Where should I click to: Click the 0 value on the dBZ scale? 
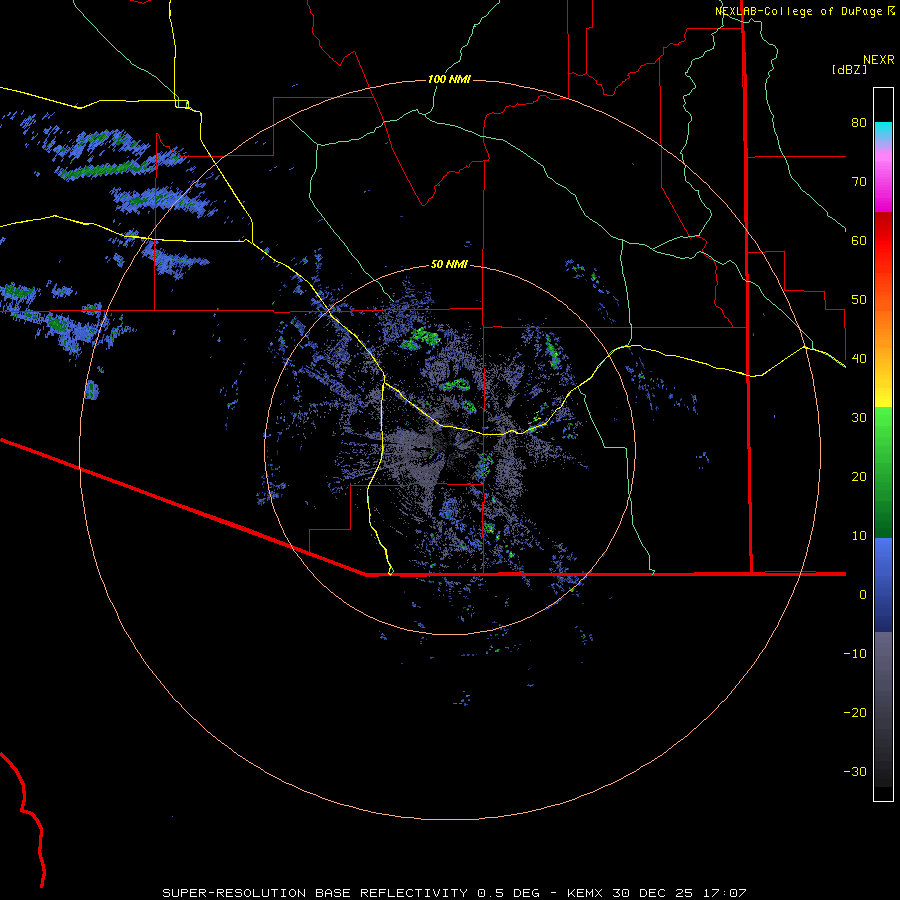[x=863, y=595]
